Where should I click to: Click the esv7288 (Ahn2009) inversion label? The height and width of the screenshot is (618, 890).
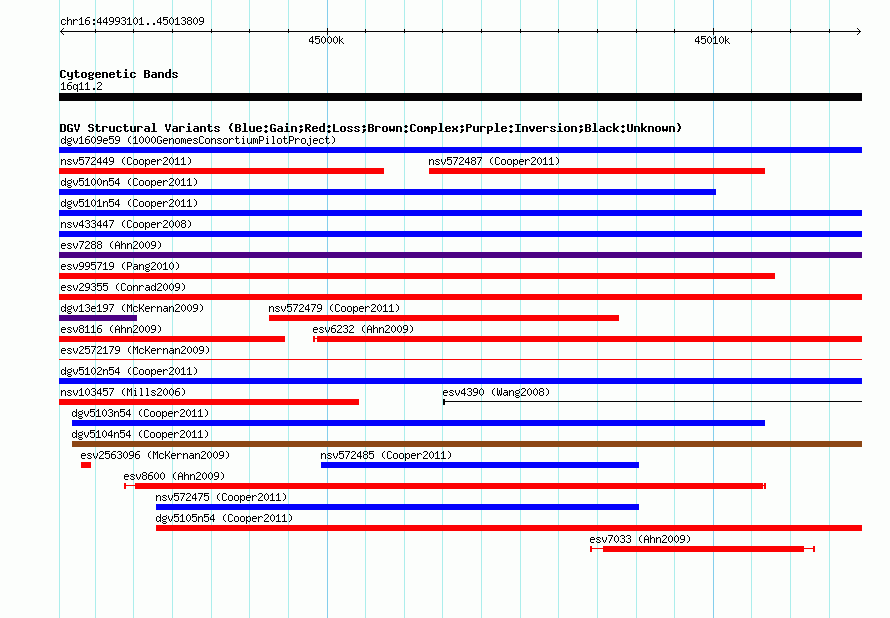(111, 245)
